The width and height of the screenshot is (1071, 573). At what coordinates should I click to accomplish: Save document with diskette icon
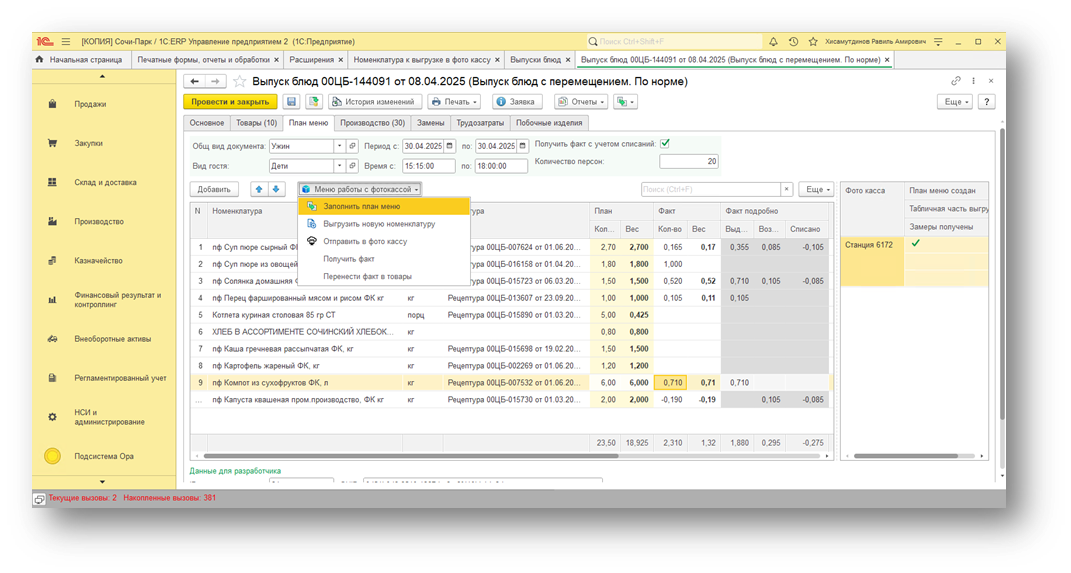tap(292, 102)
